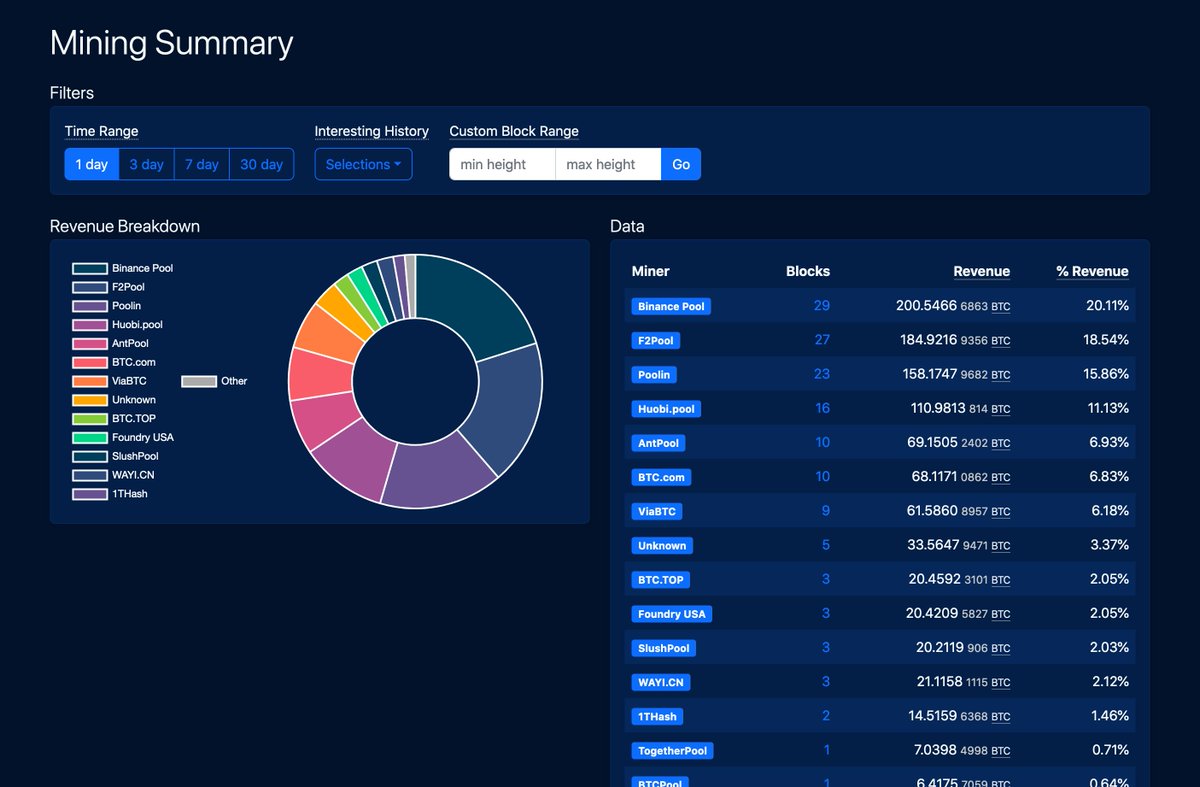Screen dimensions: 1200x787
Task: Toggle Foundry USA legend entry
Action: coord(123,438)
